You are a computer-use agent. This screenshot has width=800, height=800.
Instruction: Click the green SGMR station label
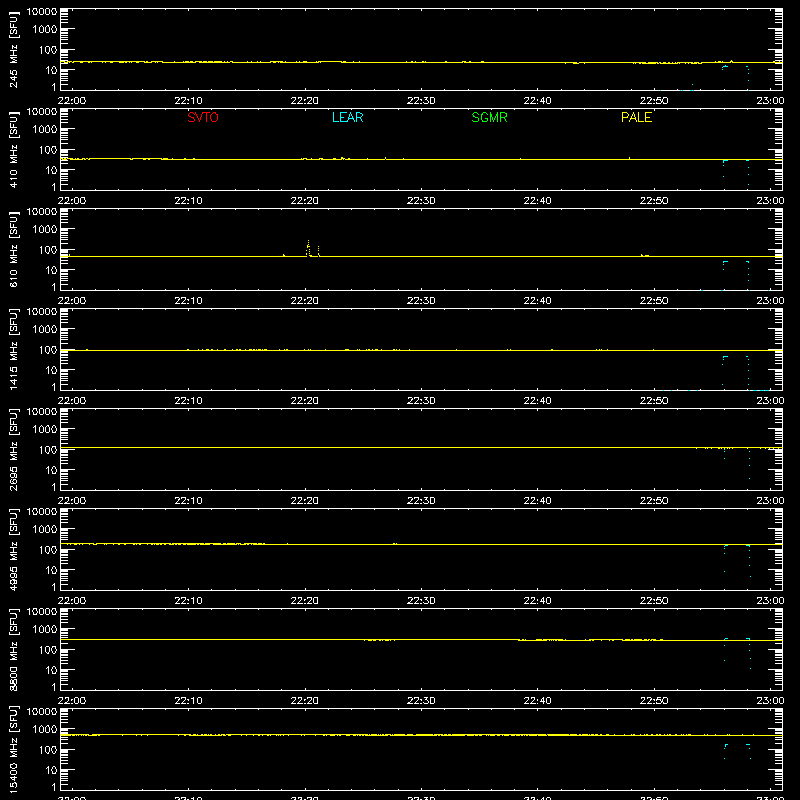(489, 117)
